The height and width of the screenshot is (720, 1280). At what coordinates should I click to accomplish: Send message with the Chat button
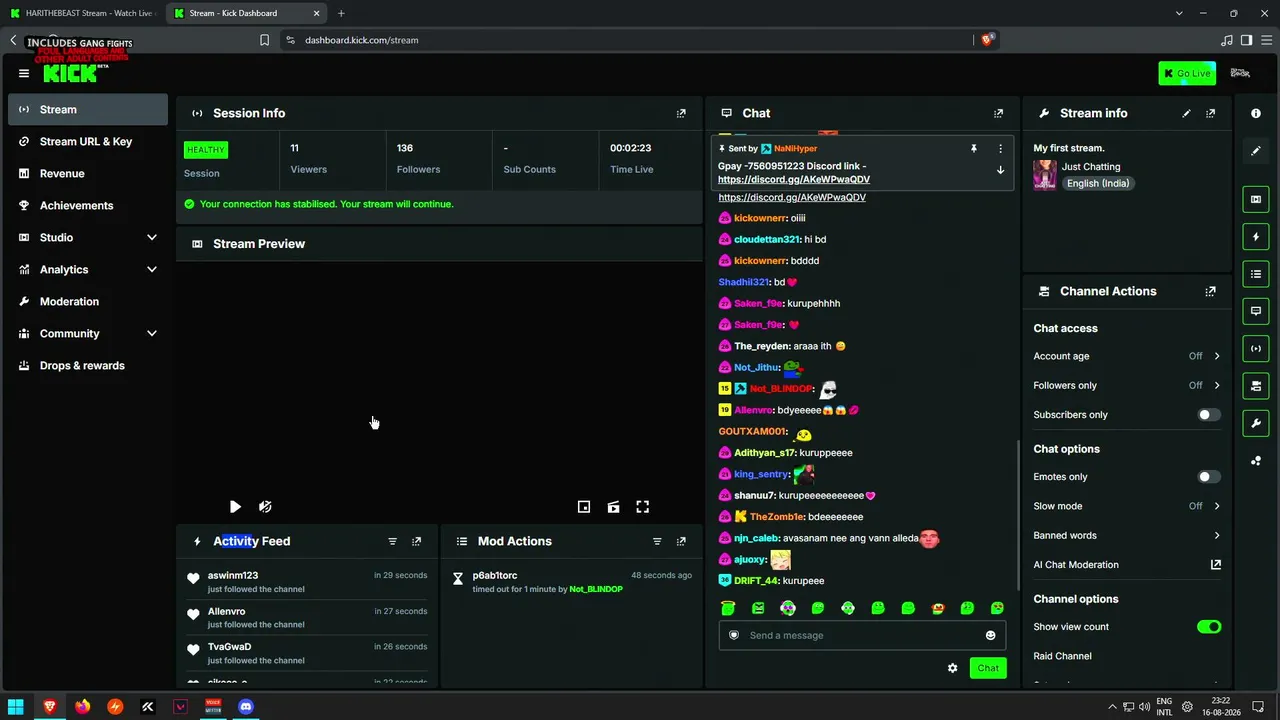coord(988,668)
